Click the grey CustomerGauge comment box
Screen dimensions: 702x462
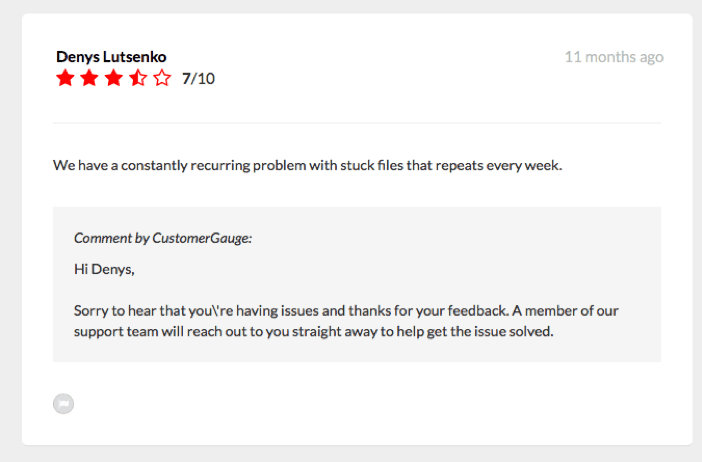tap(357, 284)
